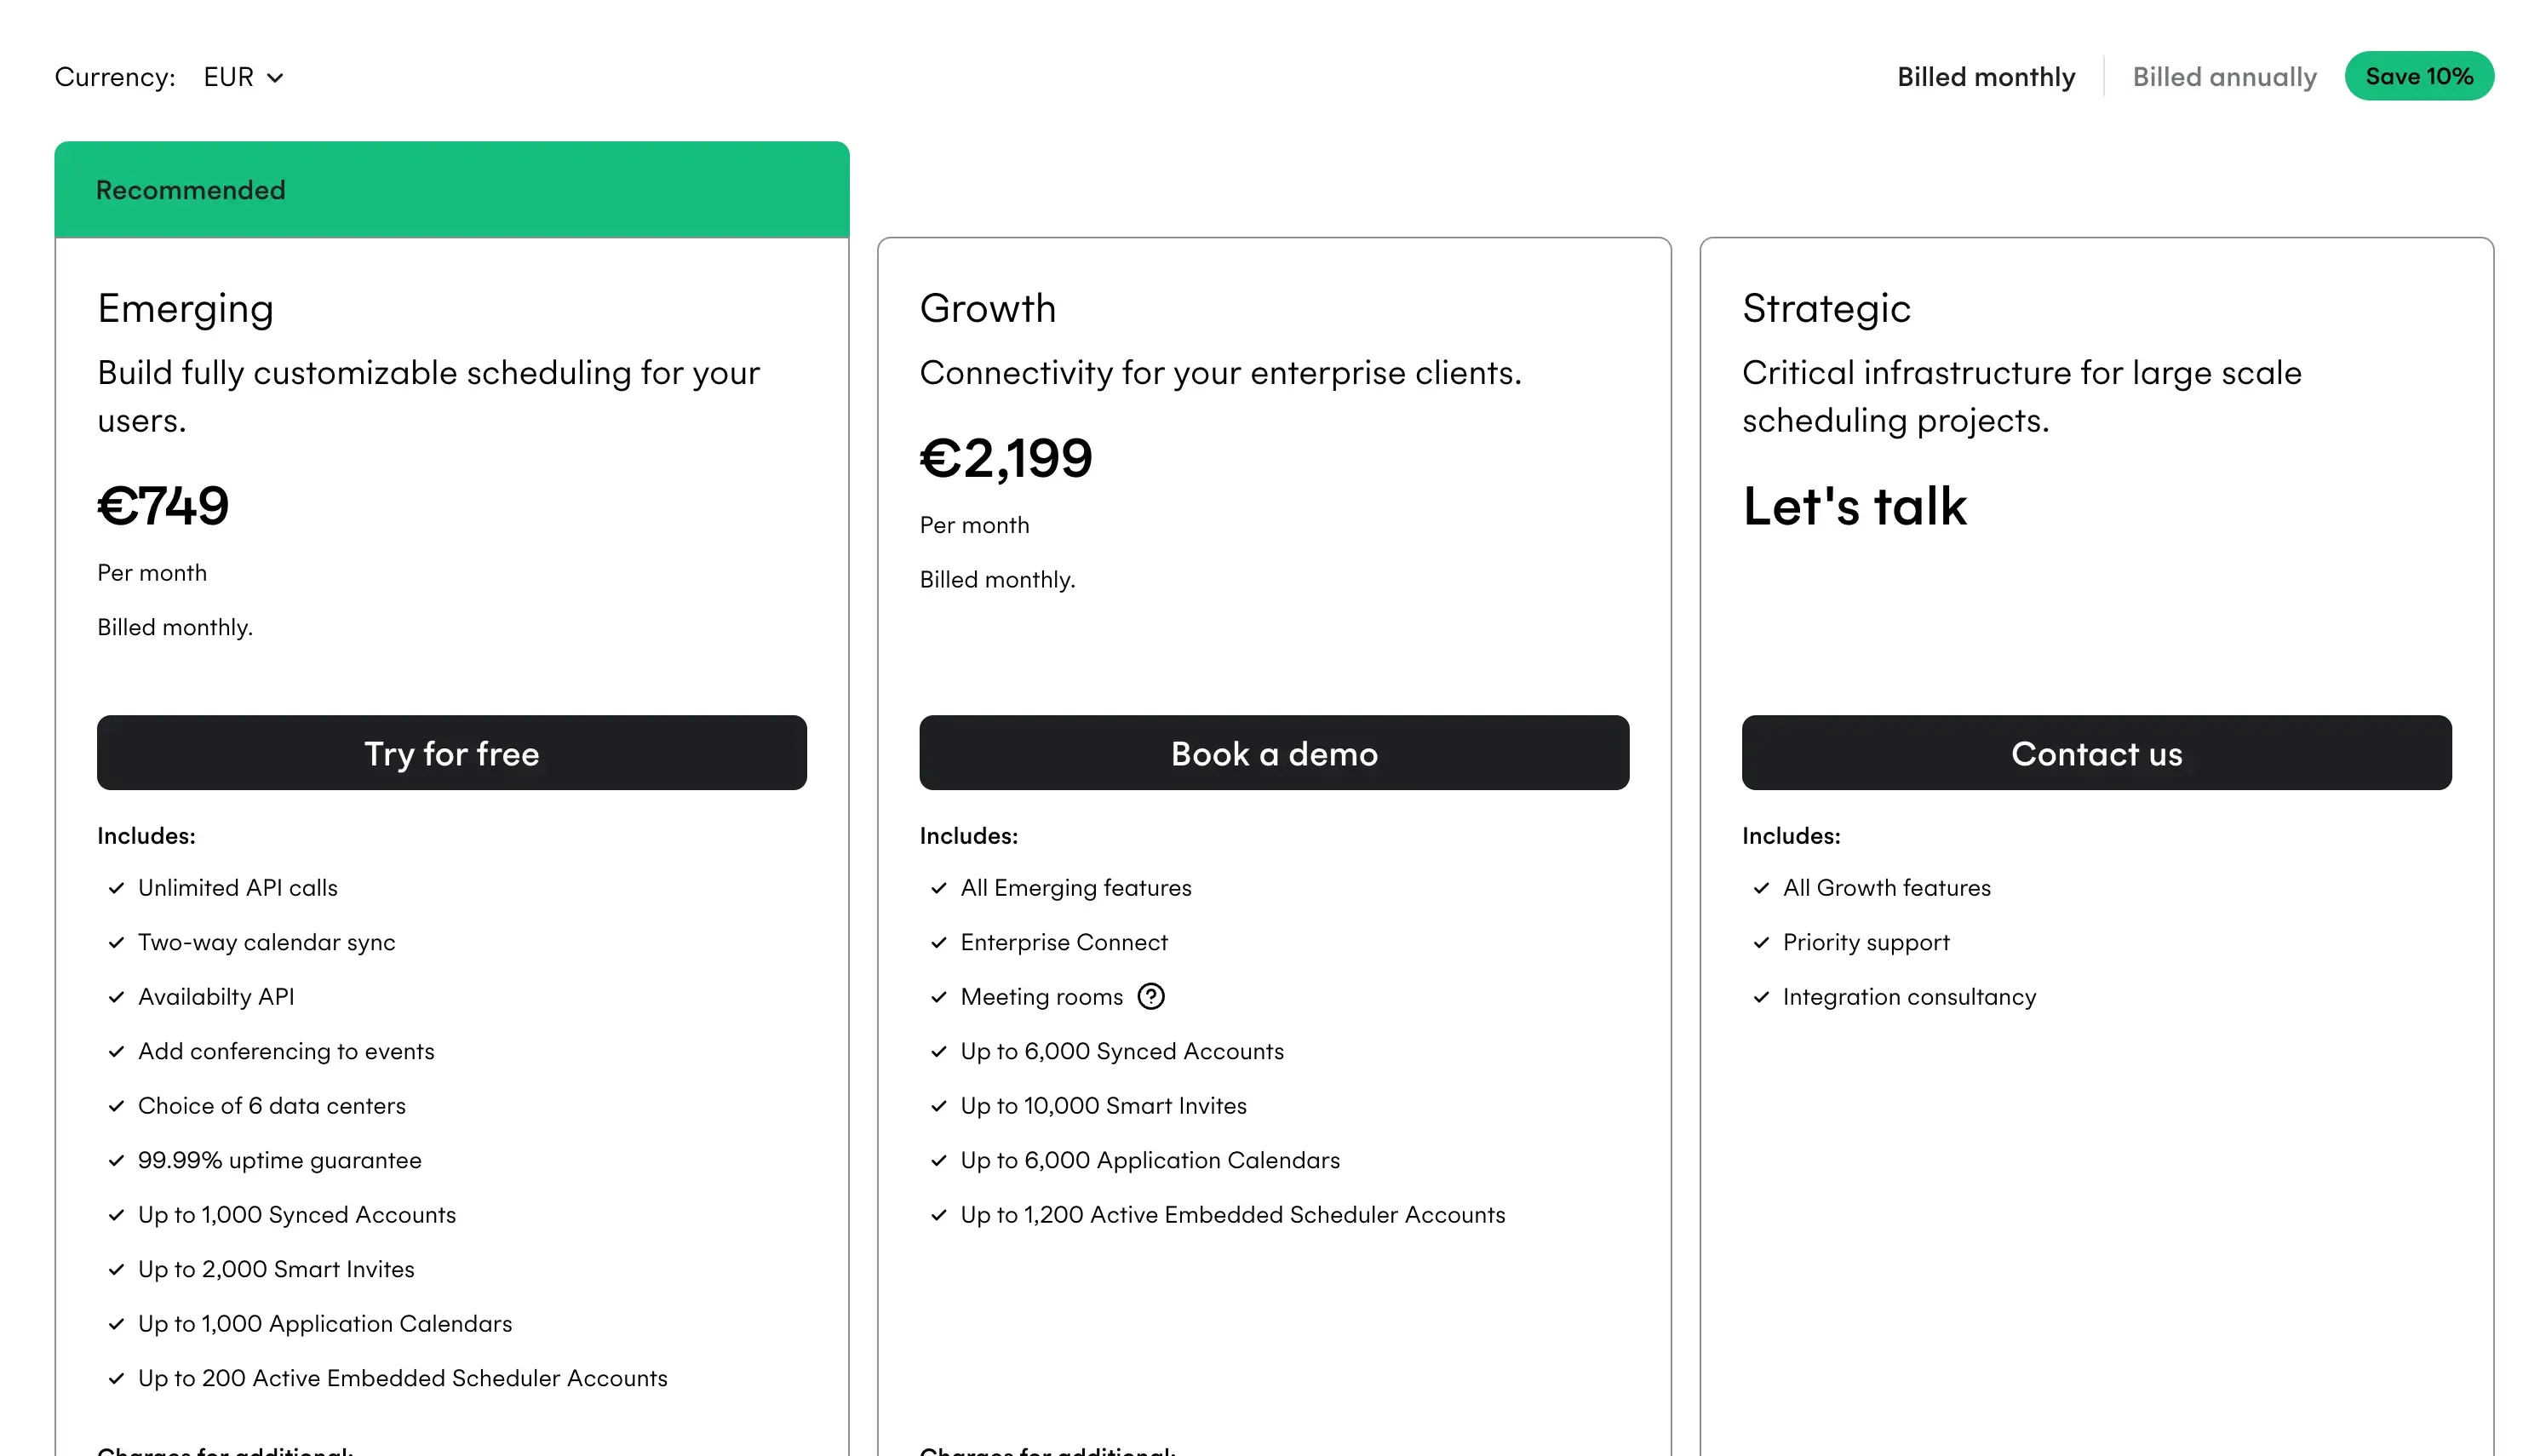Viewport: 2546px width, 1456px height.
Task: Click the Contact us button
Action: [x=2096, y=753]
